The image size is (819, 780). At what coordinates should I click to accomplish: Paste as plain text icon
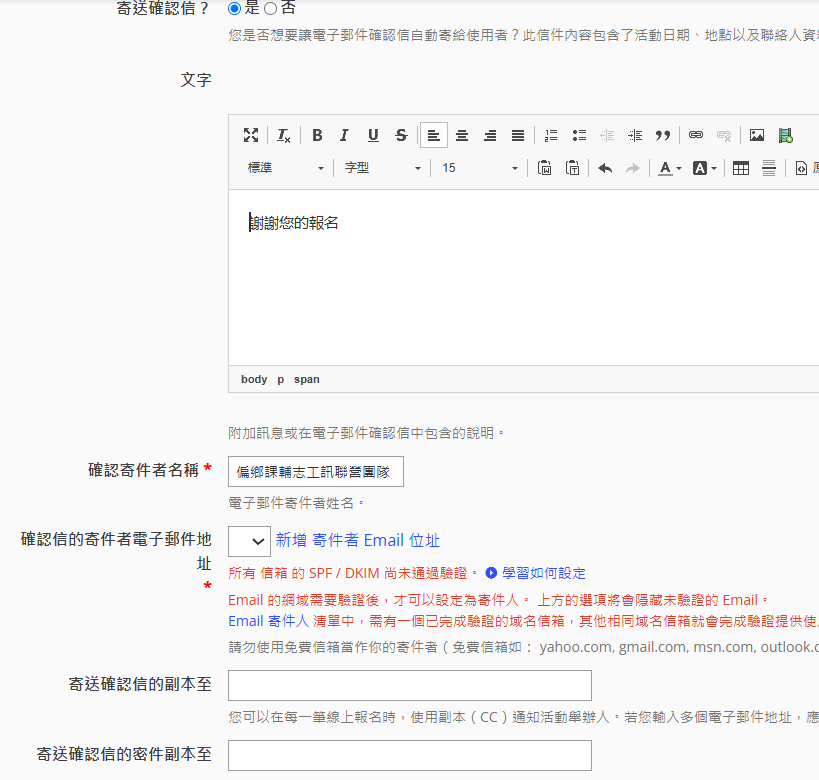572,168
